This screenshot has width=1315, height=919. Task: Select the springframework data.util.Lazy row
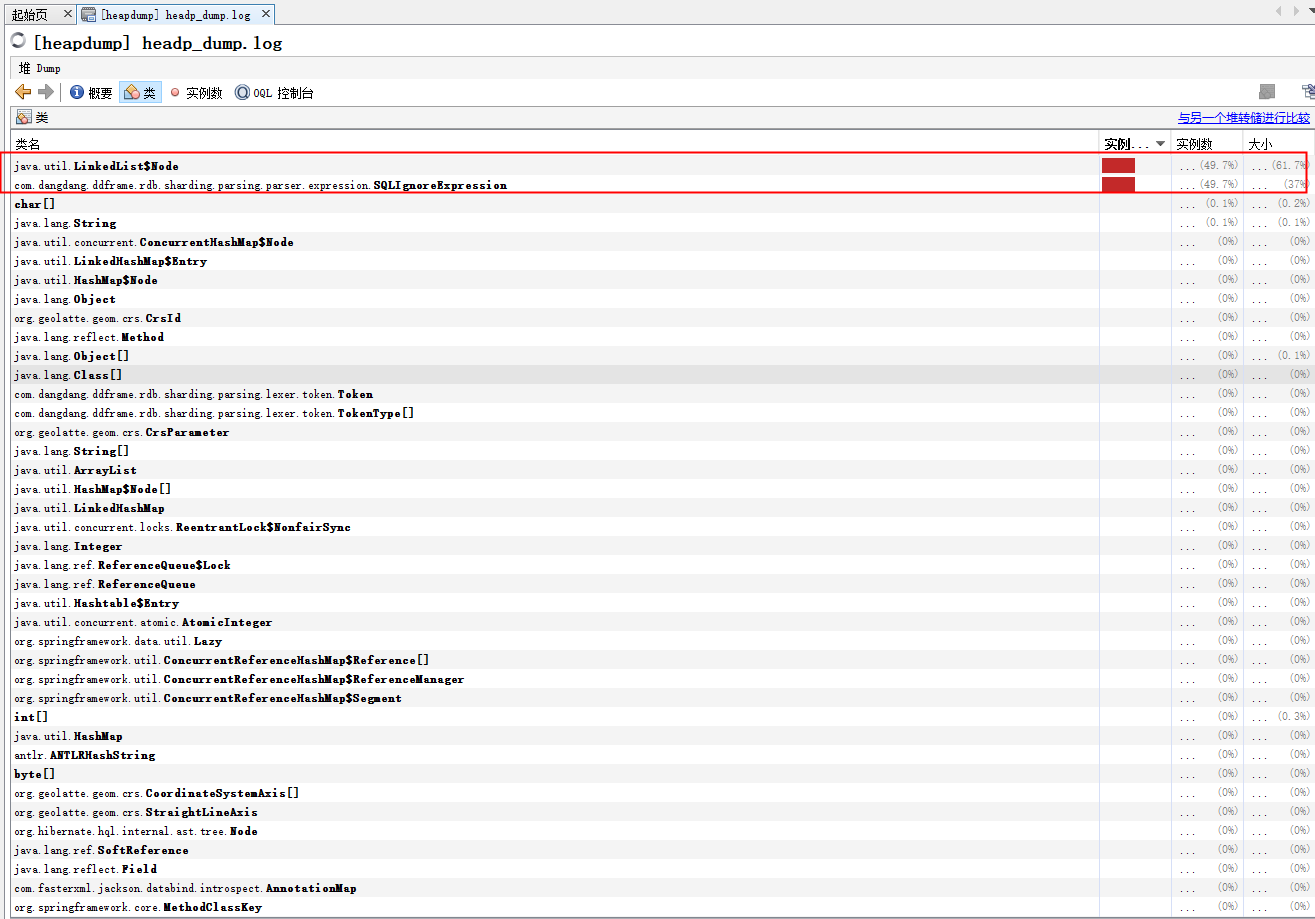tap(660, 641)
